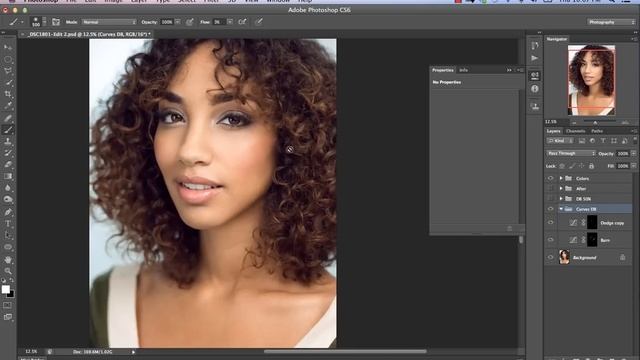
Task: Open the Brush panel toggle in options bar
Action: click(x=56, y=22)
